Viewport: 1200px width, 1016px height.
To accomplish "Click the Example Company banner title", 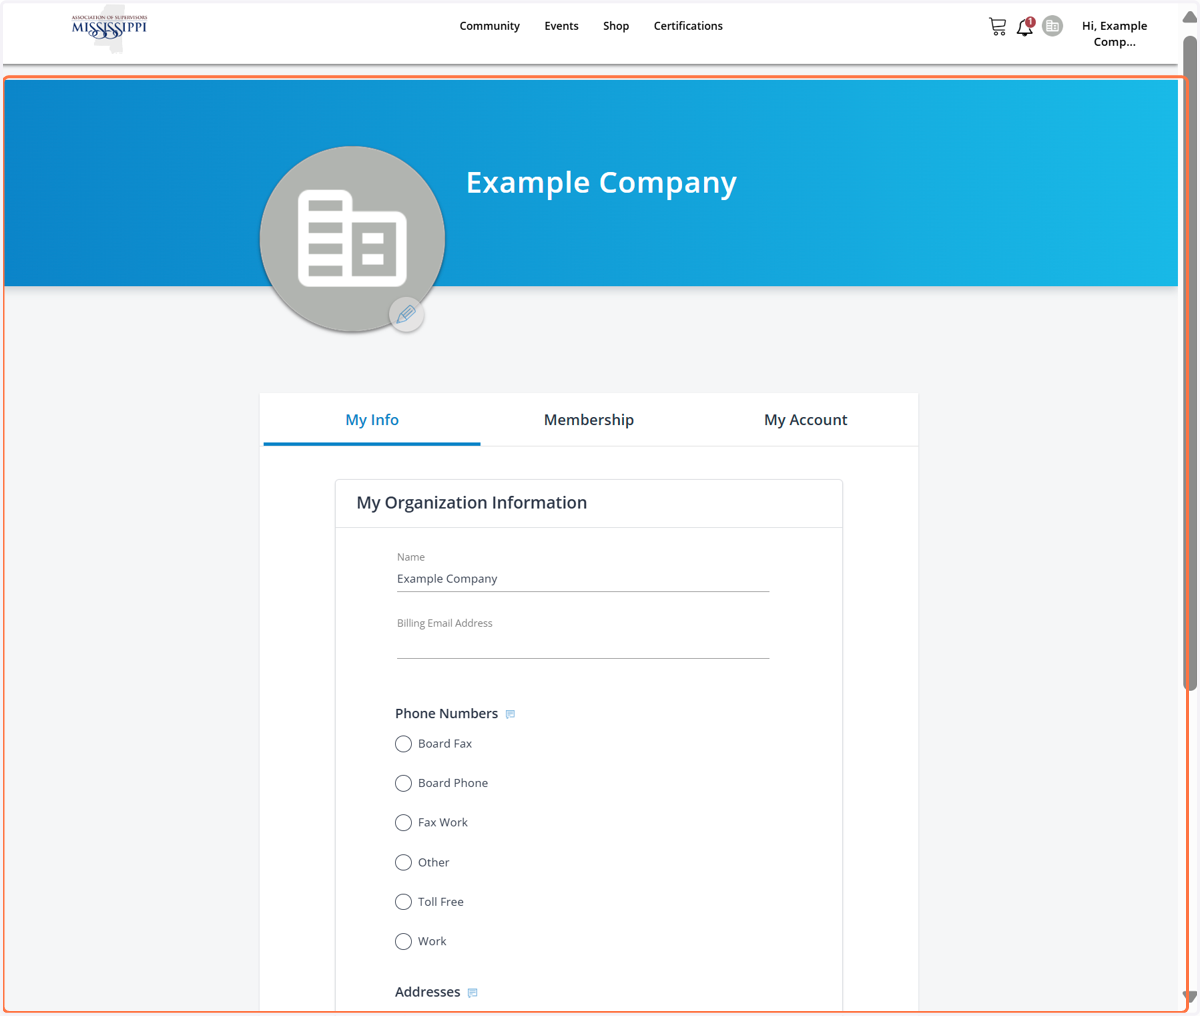I will coord(601,183).
